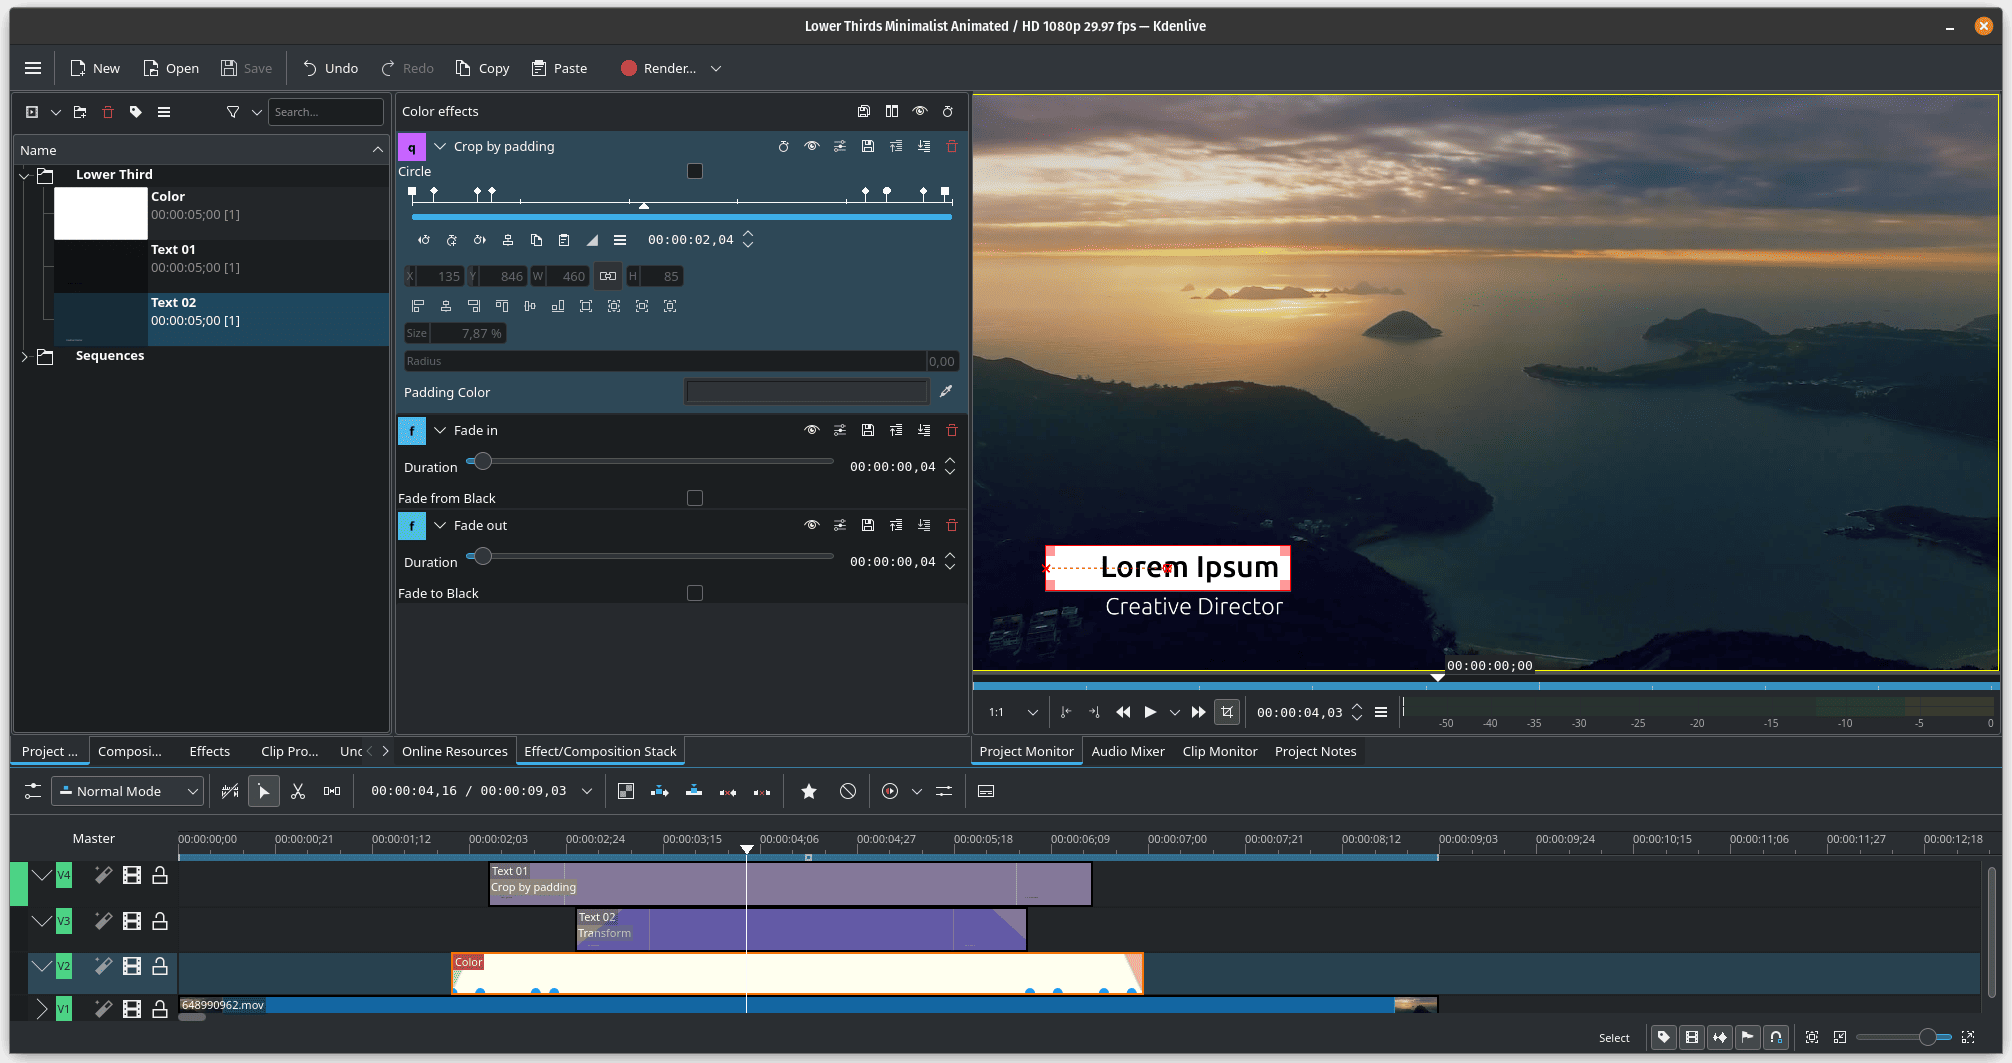The width and height of the screenshot is (2012, 1063).
Task: Click fast forward in project monitor
Action: 1198,712
